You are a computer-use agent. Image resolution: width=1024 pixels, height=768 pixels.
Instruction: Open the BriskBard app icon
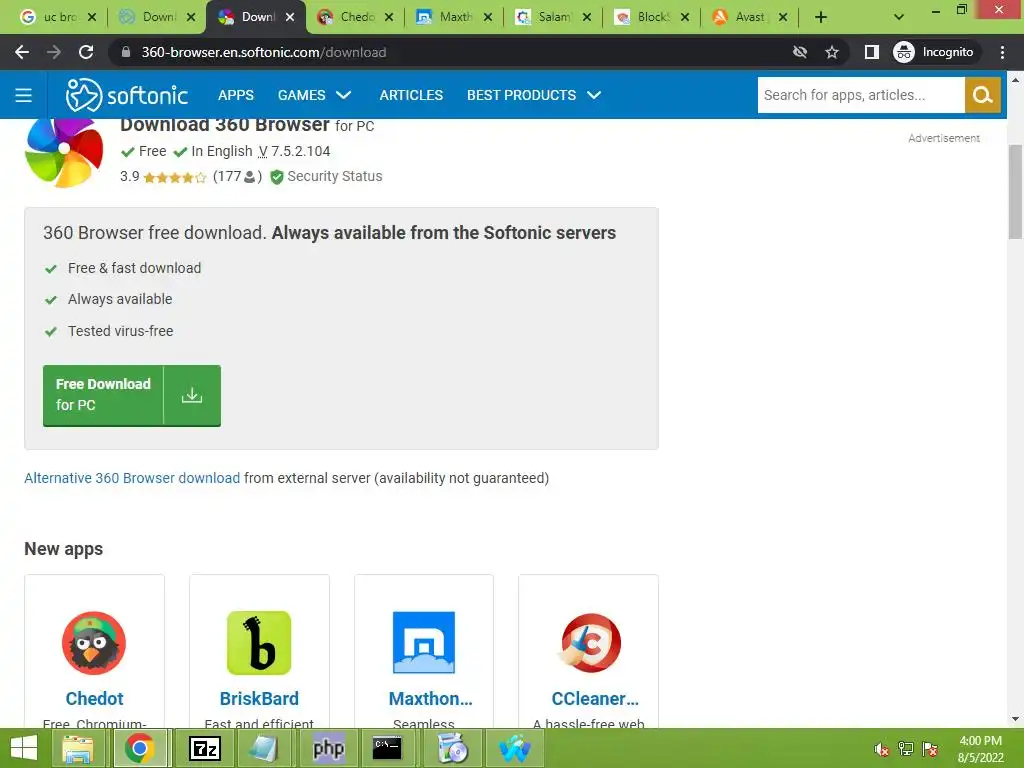point(259,643)
